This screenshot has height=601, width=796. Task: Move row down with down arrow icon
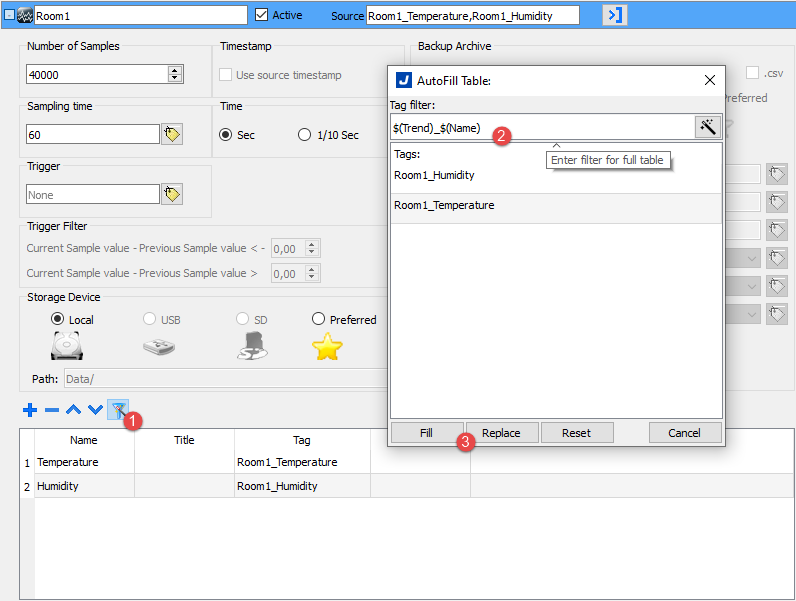pos(95,409)
